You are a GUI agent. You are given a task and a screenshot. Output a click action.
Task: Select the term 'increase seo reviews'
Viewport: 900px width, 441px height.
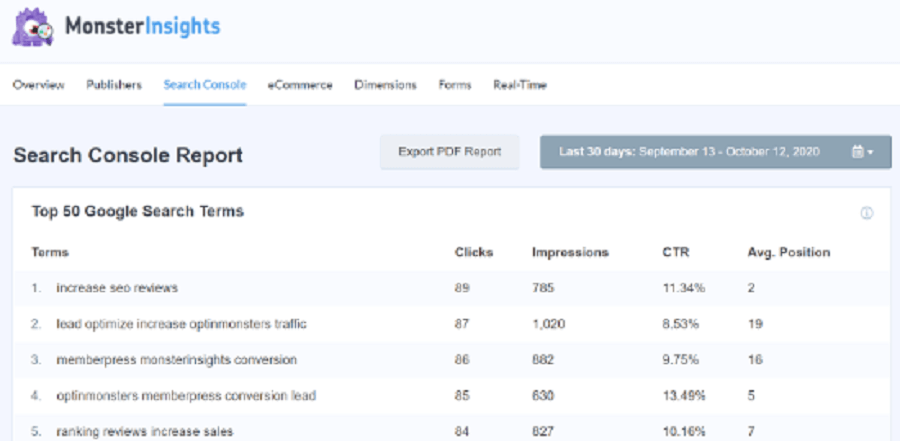tap(117, 288)
